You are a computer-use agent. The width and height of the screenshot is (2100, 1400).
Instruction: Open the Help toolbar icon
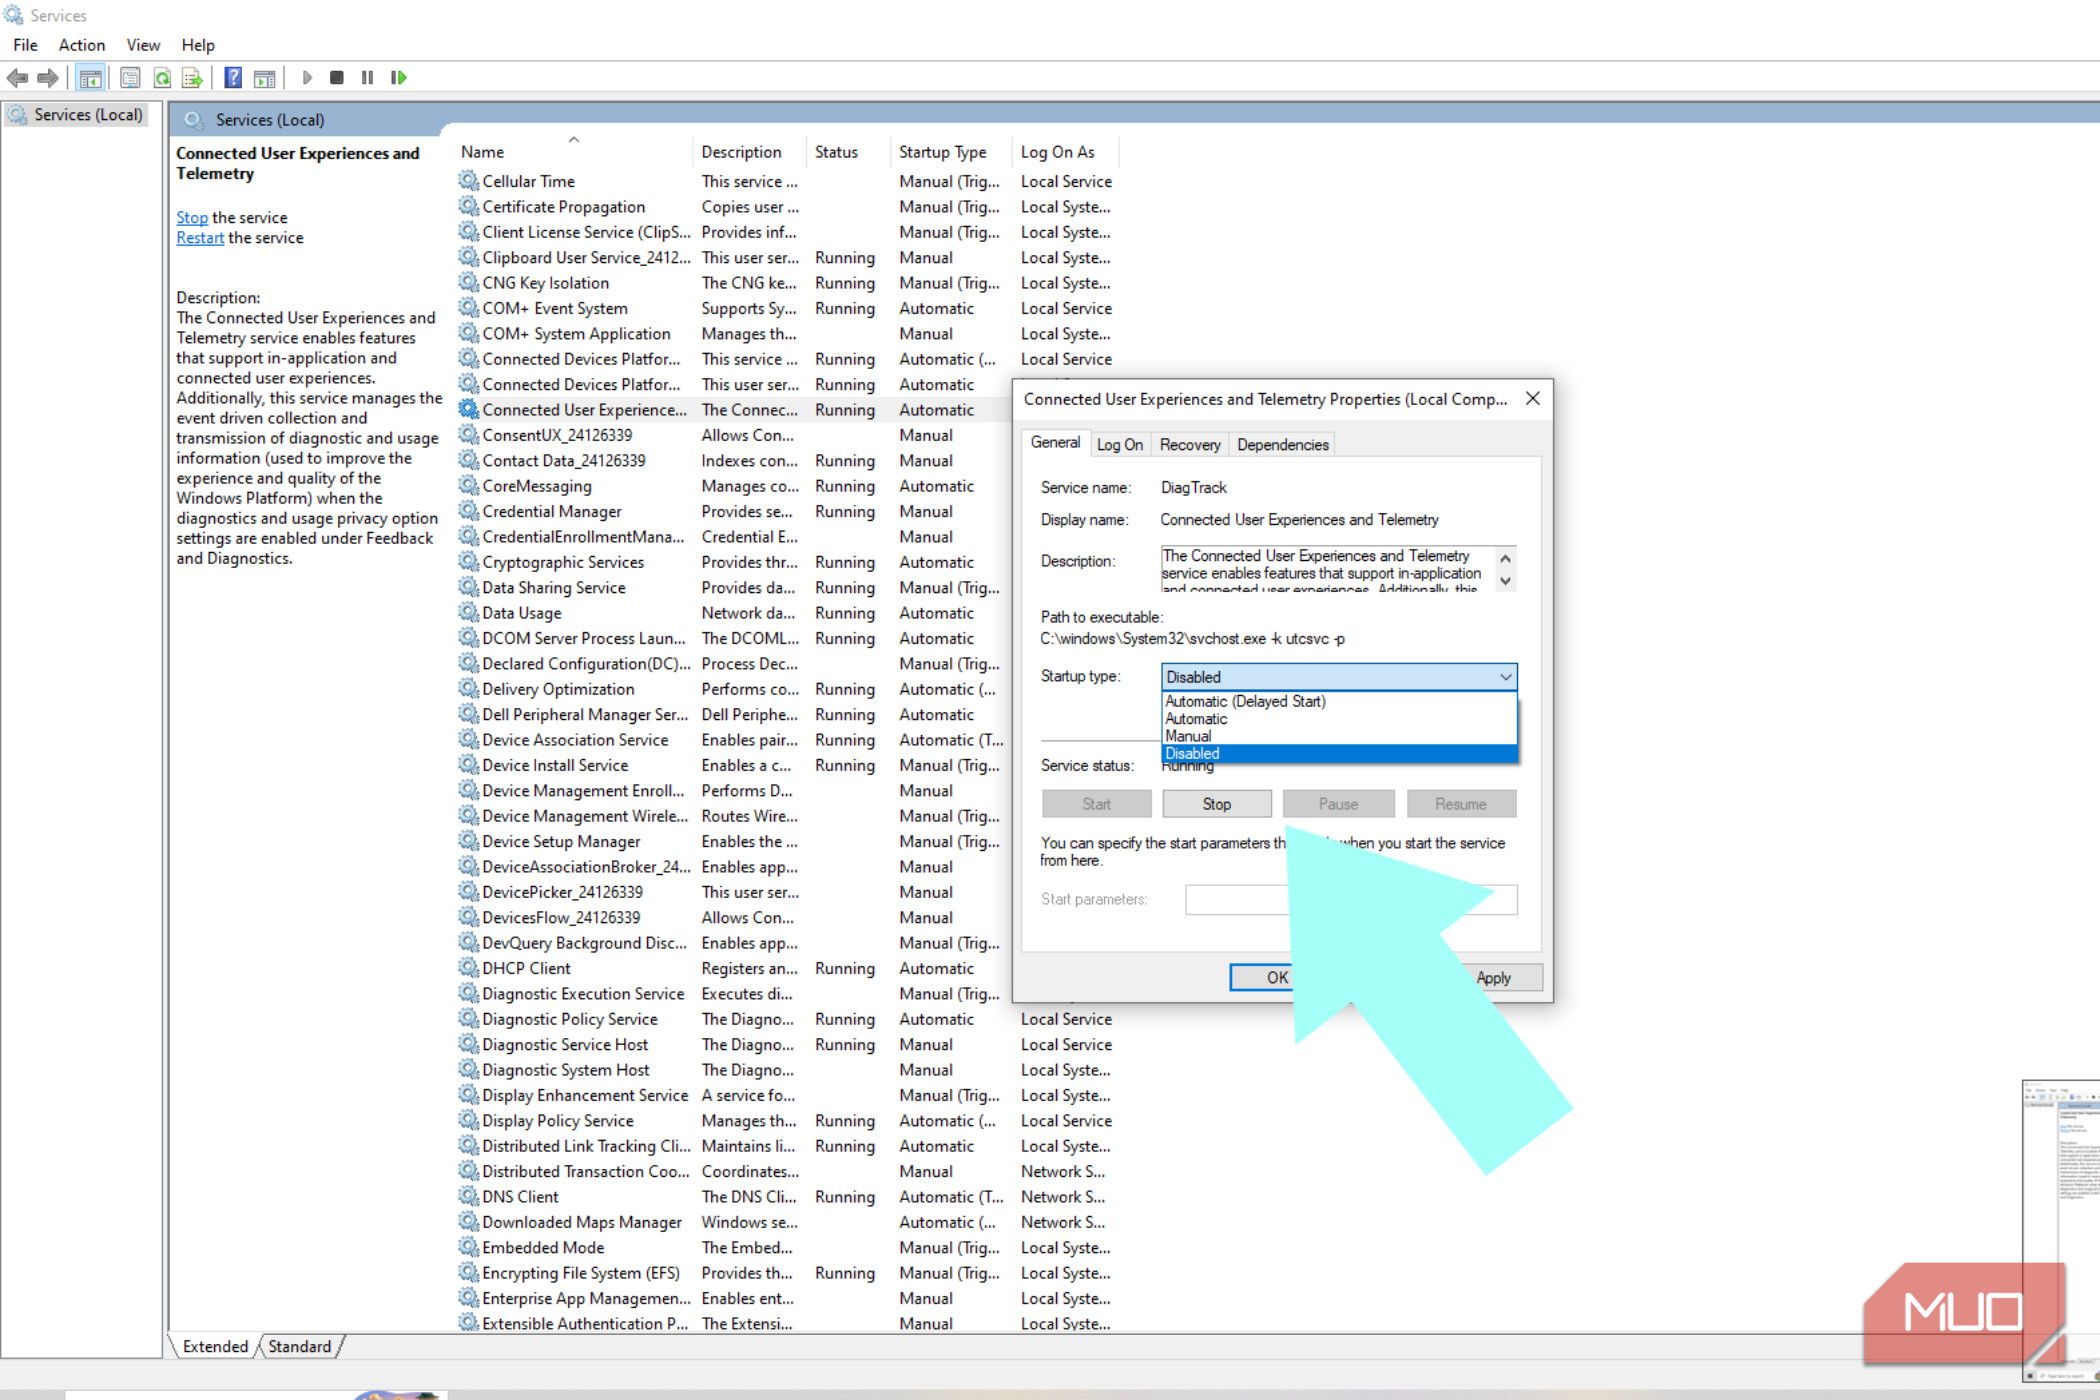233,78
